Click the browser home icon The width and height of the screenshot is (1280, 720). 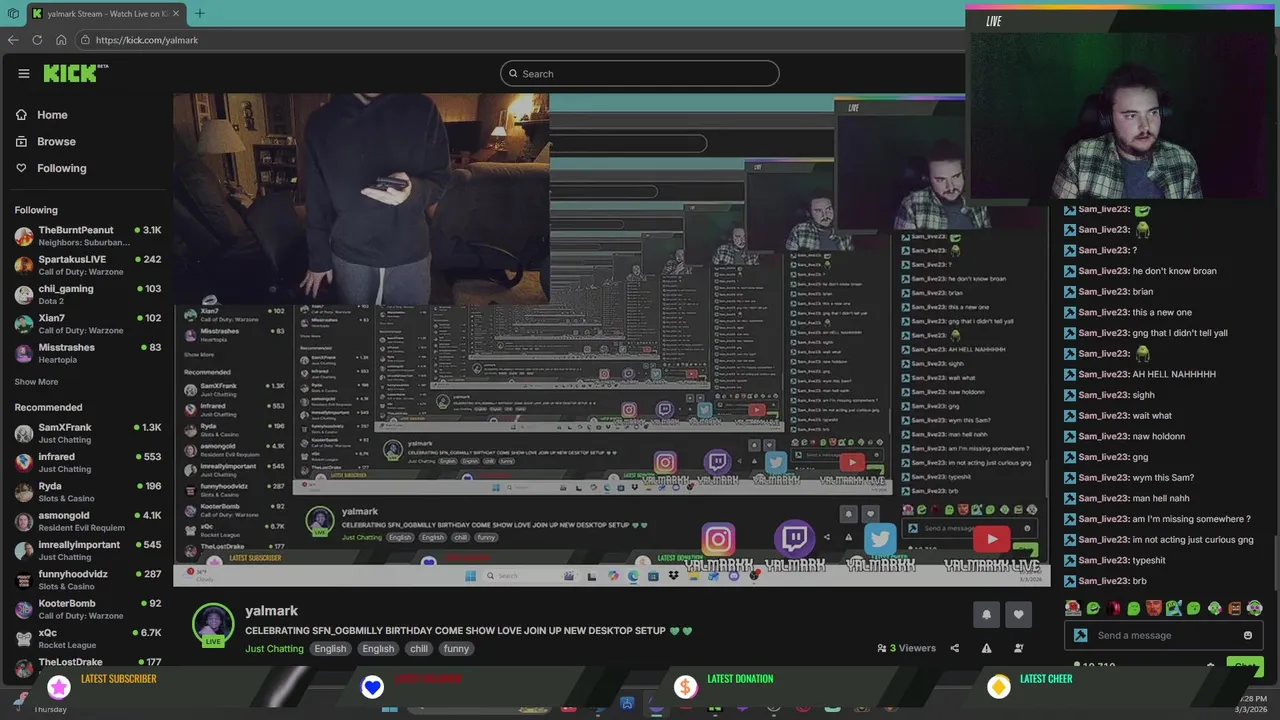coord(61,40)
